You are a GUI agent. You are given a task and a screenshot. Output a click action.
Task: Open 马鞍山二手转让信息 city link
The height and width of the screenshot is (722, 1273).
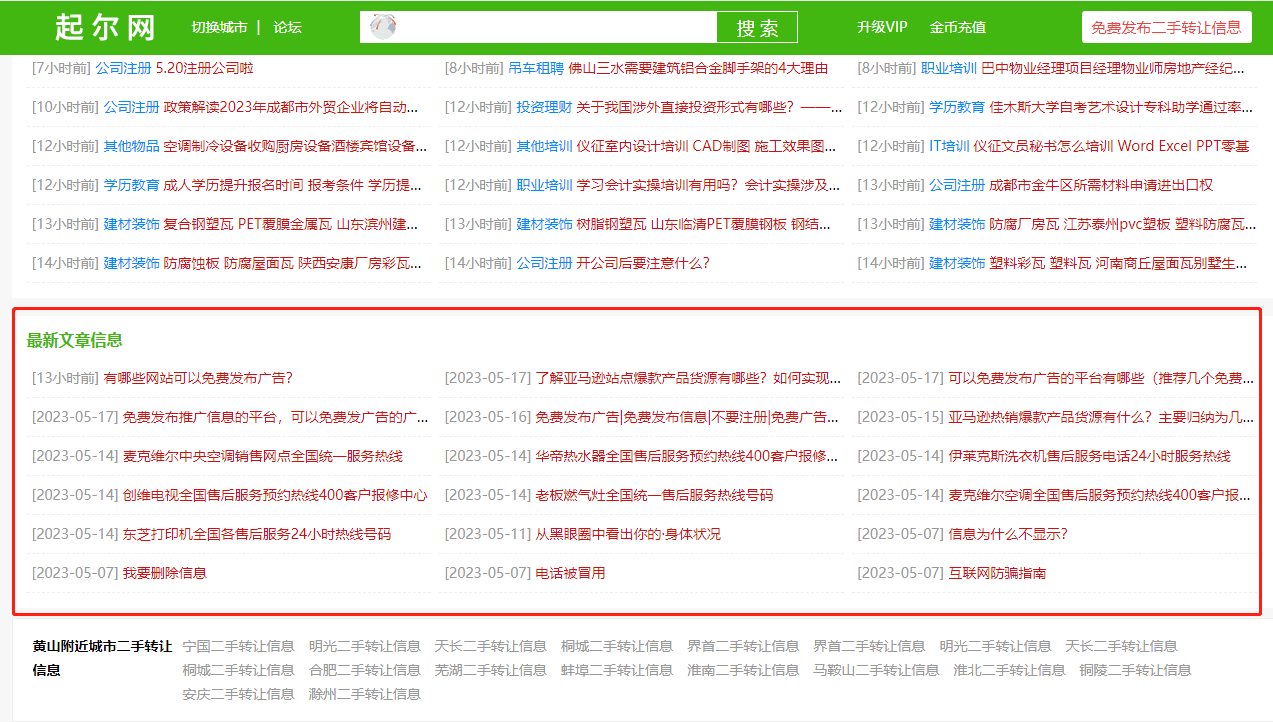pos(876,670)
